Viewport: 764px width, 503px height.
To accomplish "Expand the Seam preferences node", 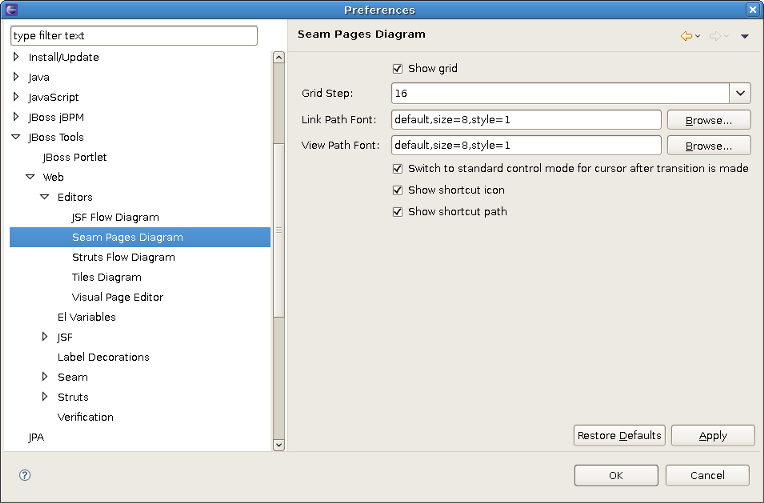I will click(x=45, y=377).
